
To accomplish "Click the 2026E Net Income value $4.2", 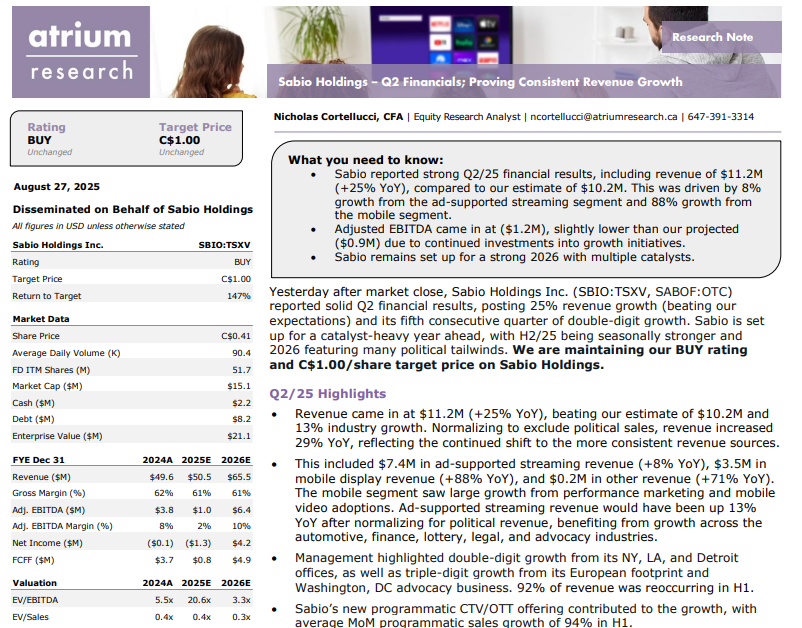I will [241, 543].
